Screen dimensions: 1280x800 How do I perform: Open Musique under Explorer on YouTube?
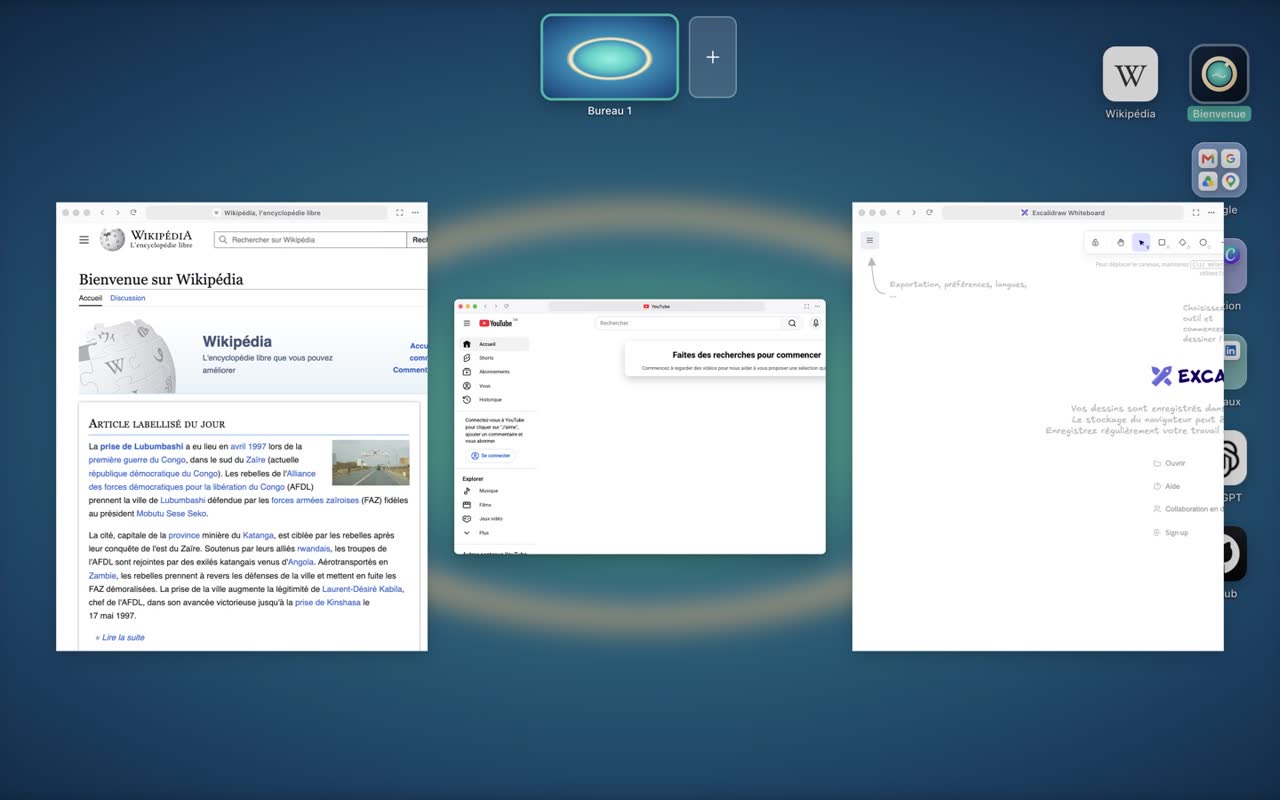(x=495, y=491)
